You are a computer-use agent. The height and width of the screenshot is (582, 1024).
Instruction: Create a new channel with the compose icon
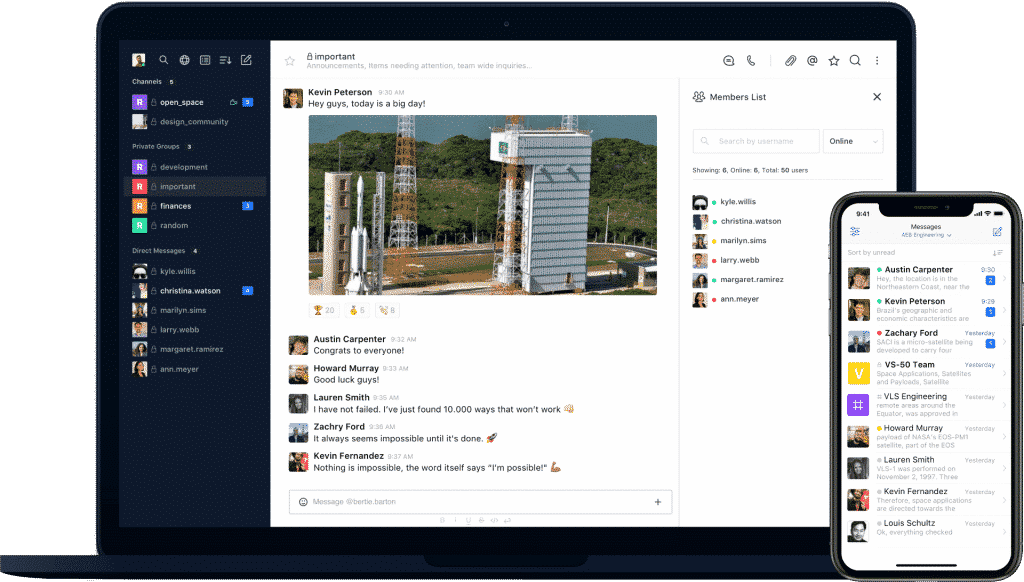247,60
